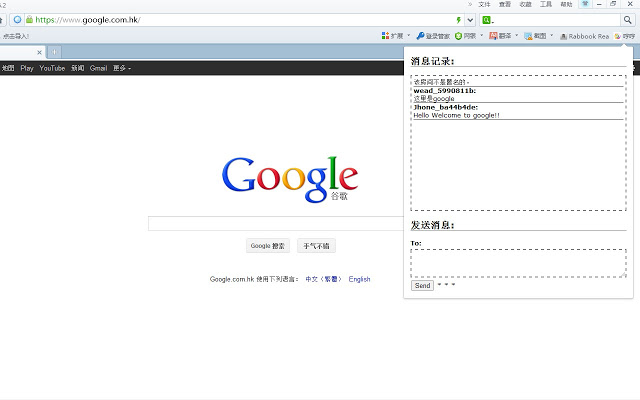Click the 发送消息 heading
Image resolution: width=640 pixels, height=400 pixels.
pos(432,225)
